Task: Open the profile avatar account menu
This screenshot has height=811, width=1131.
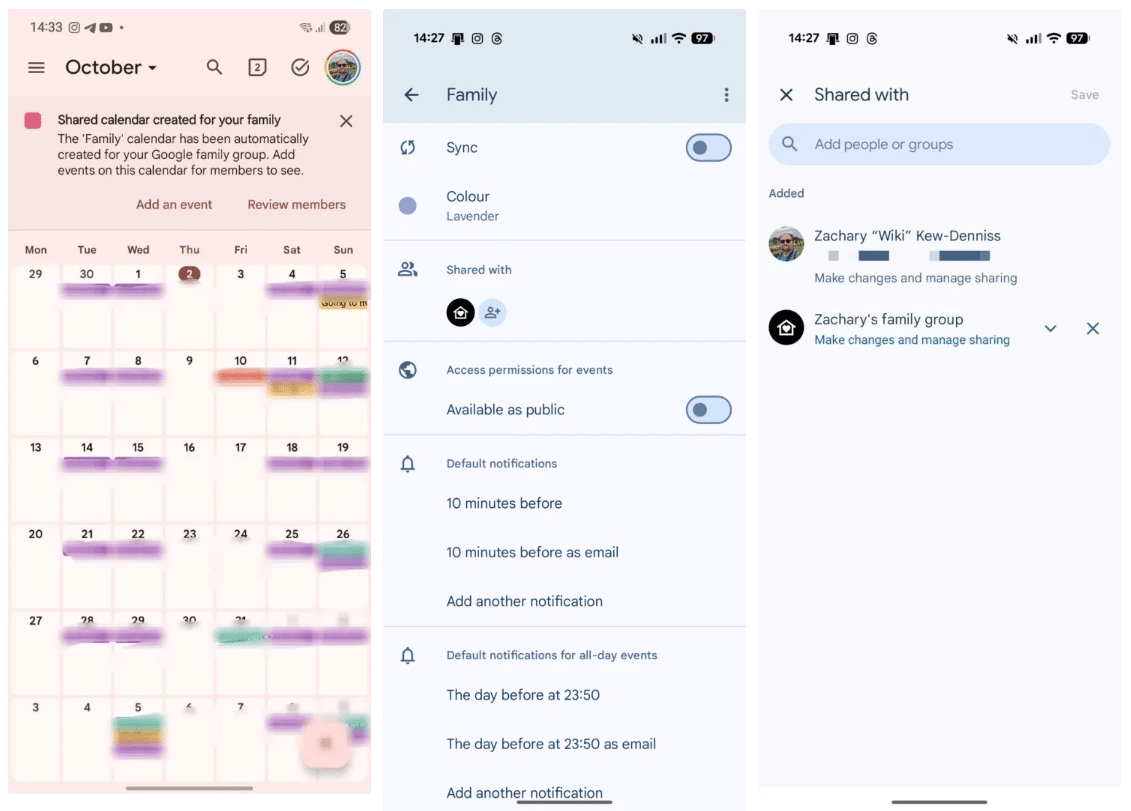Action: (x=343, y=68)
